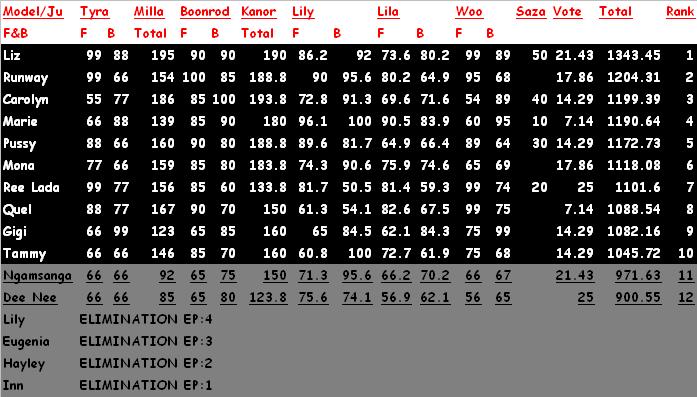Select the "Milla" judge header
697x397 pixels.
tap(149, 12)
